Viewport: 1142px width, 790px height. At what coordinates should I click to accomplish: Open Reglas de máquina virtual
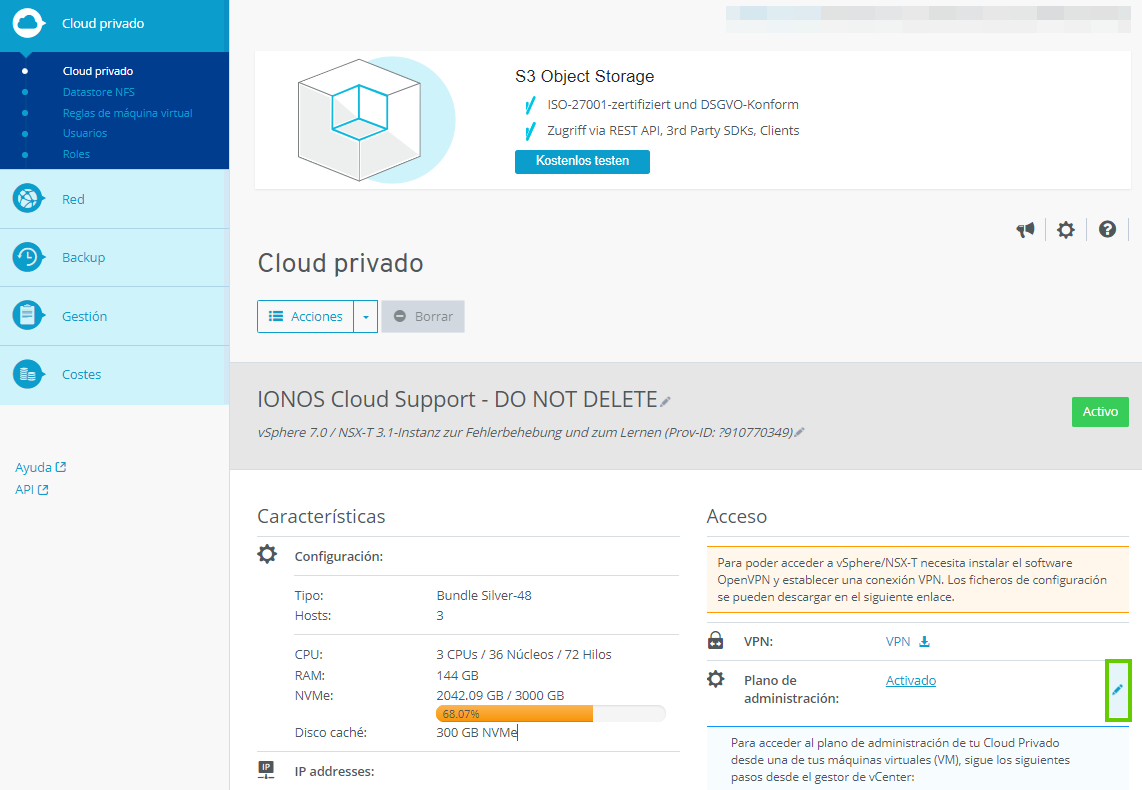point(127,113)
